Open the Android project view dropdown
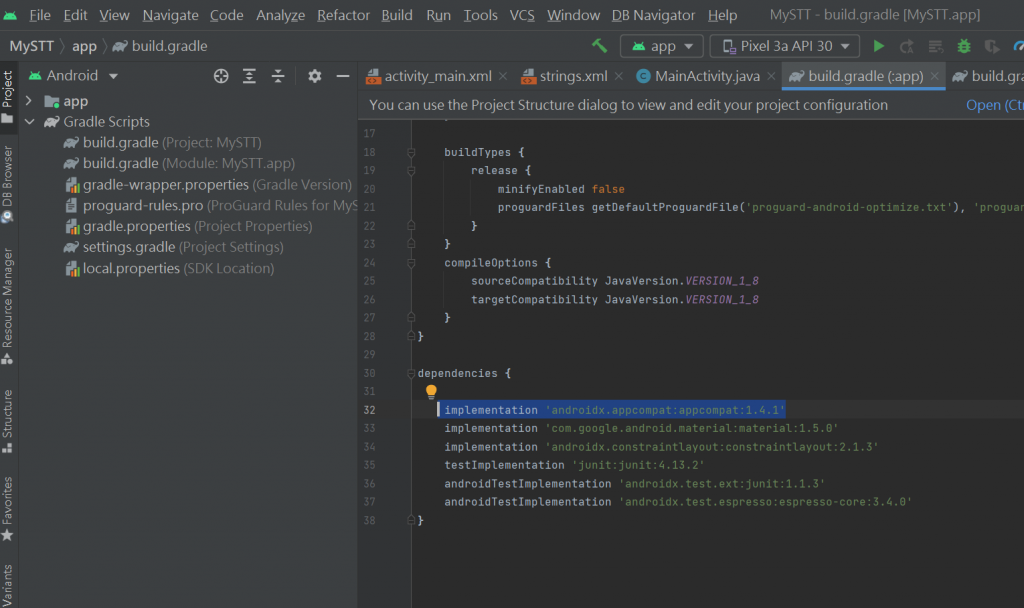The image size is (1024, 608). pos(73,76)
